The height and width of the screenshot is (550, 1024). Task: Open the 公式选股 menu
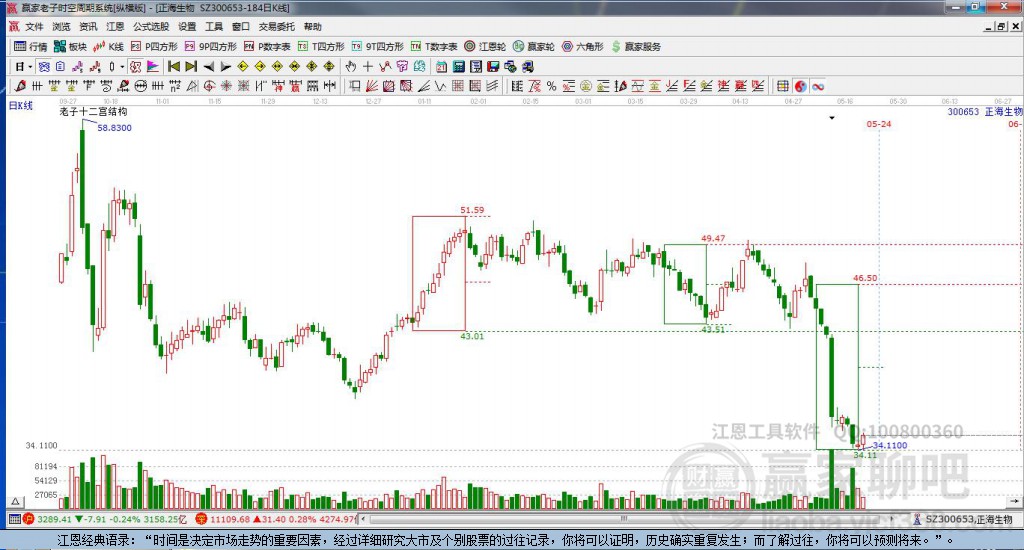click(x=151, y=27)
